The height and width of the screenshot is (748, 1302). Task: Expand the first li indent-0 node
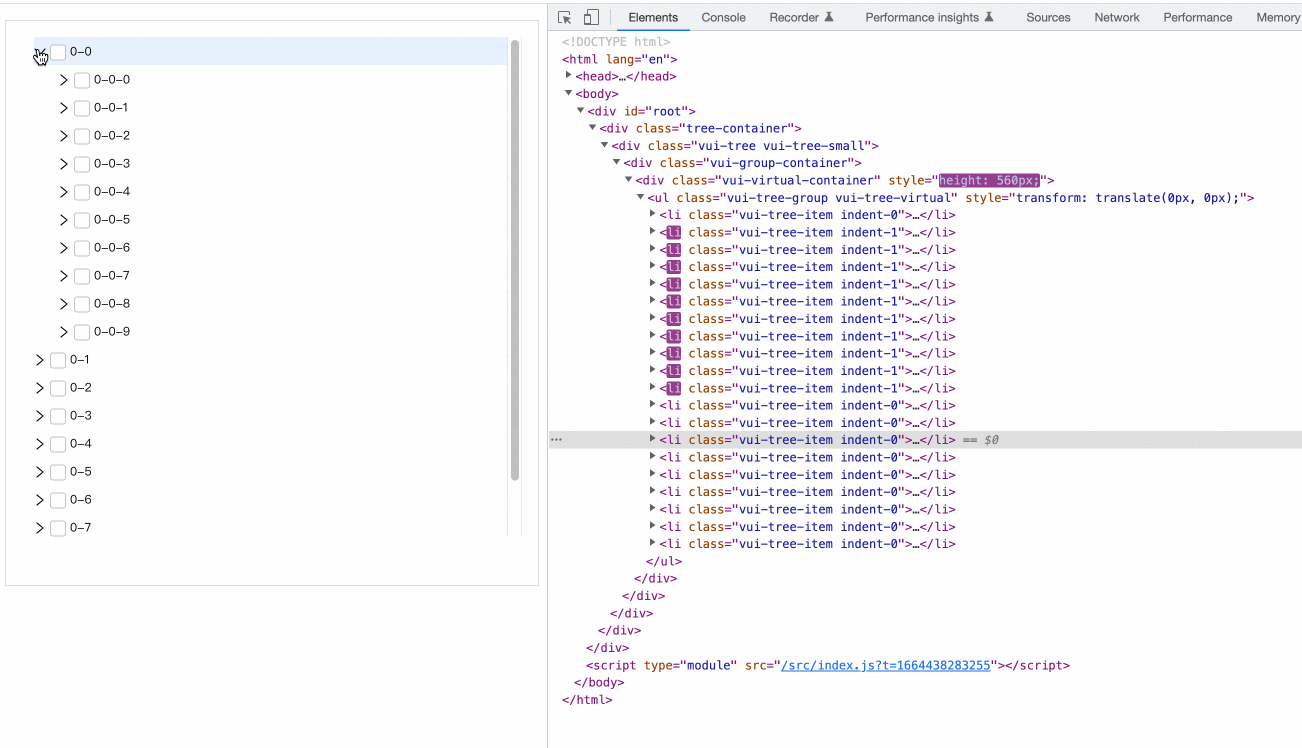[x=653, y=215]
